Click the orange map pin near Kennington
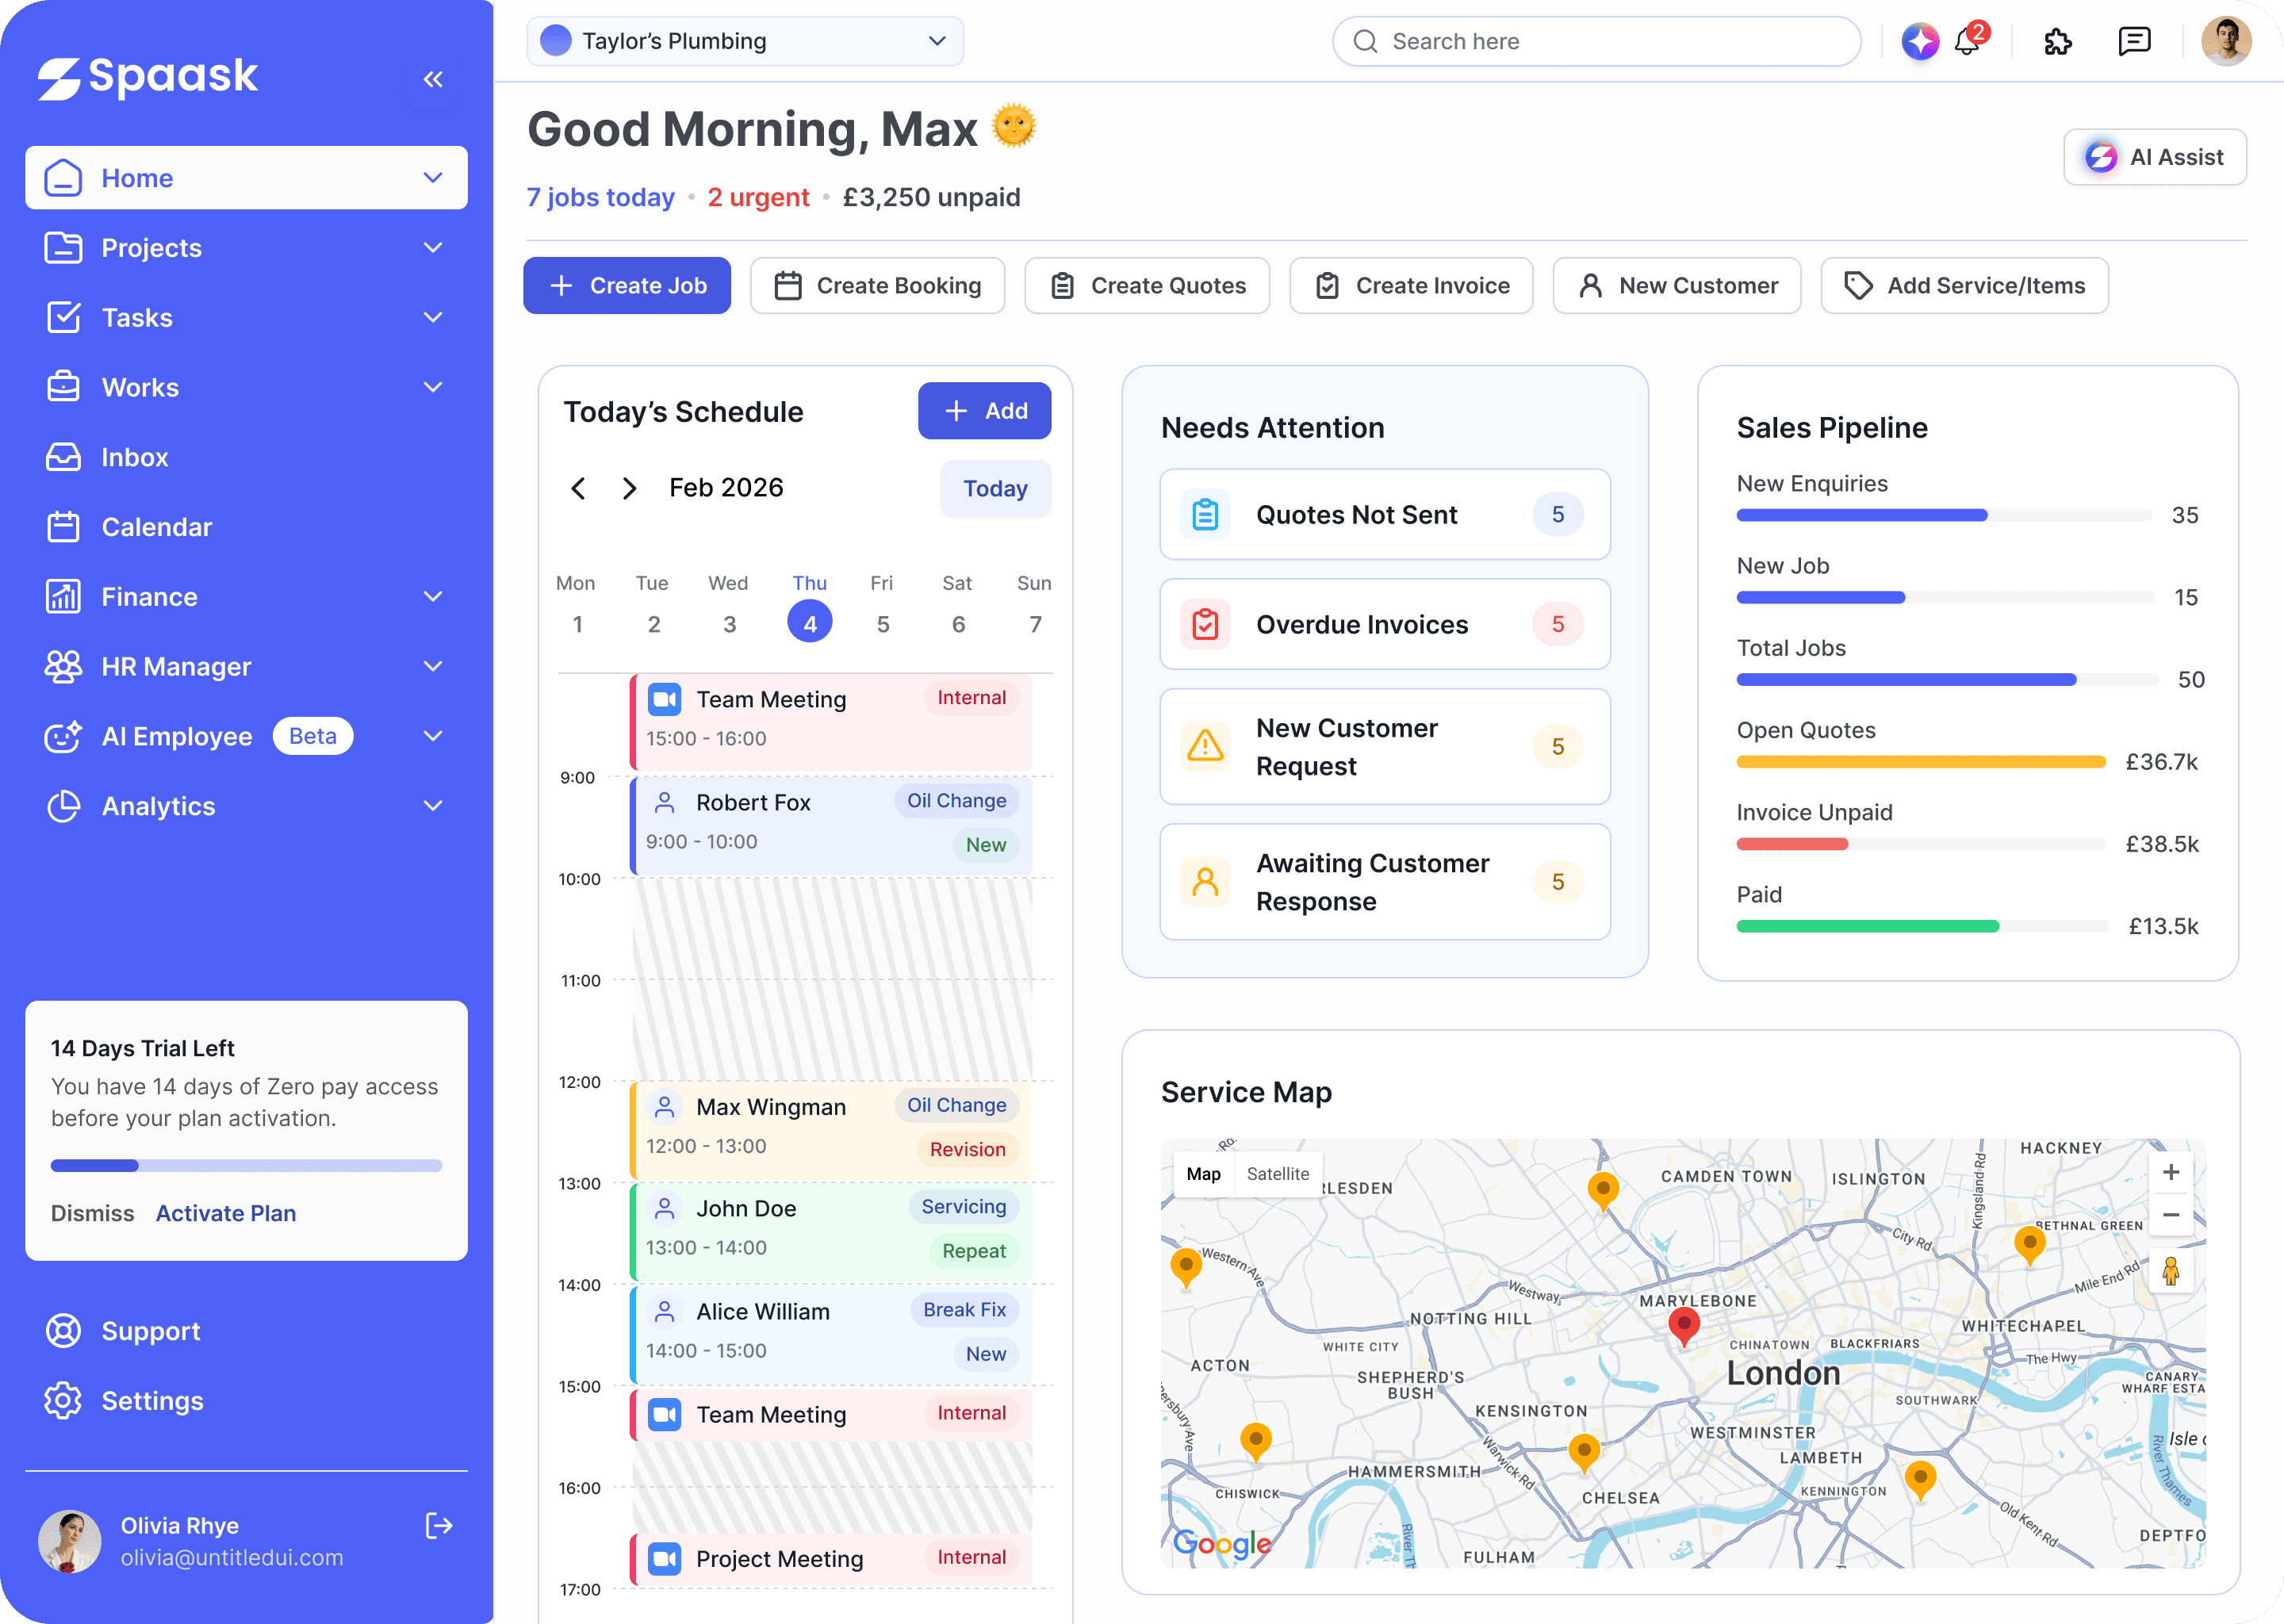The height and width of the screenshot is (1624, 2284). pyautogui.click(x=1919, y=1480)
